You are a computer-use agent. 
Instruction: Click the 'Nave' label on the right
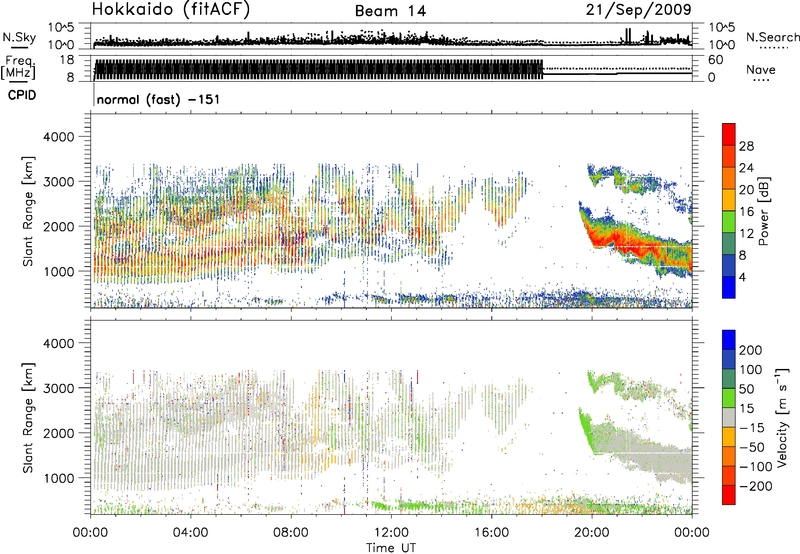tap(761, 70)
